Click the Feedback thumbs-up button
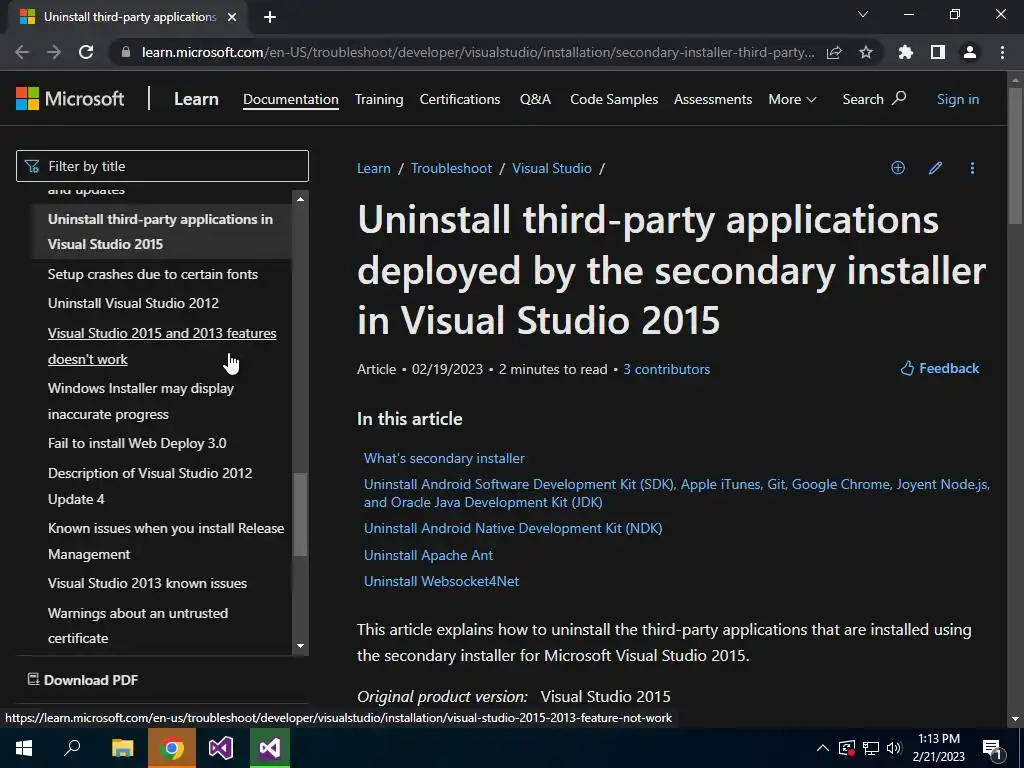The image size is (1024, 768). [940, 368]
